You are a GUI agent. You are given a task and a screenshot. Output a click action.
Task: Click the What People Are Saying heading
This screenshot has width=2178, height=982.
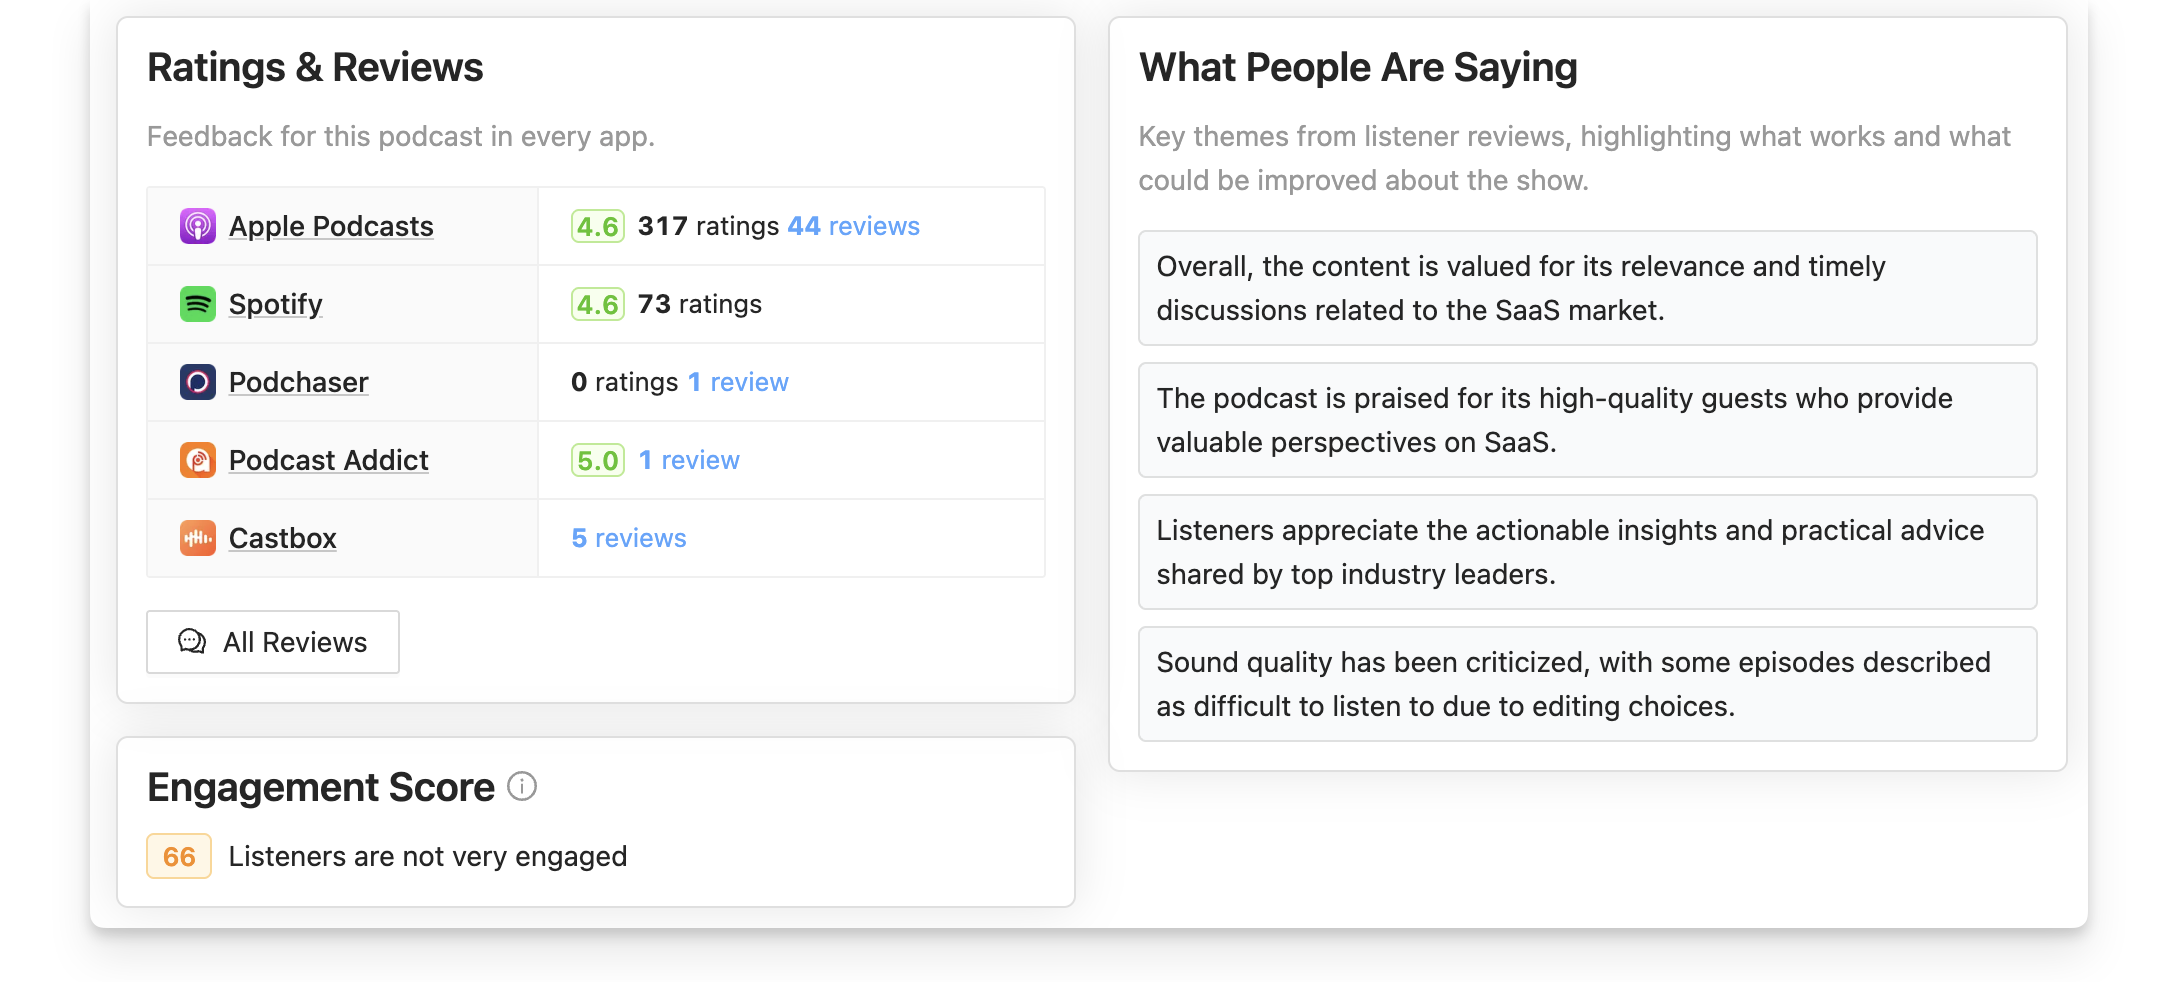[x=1358, y=67]
